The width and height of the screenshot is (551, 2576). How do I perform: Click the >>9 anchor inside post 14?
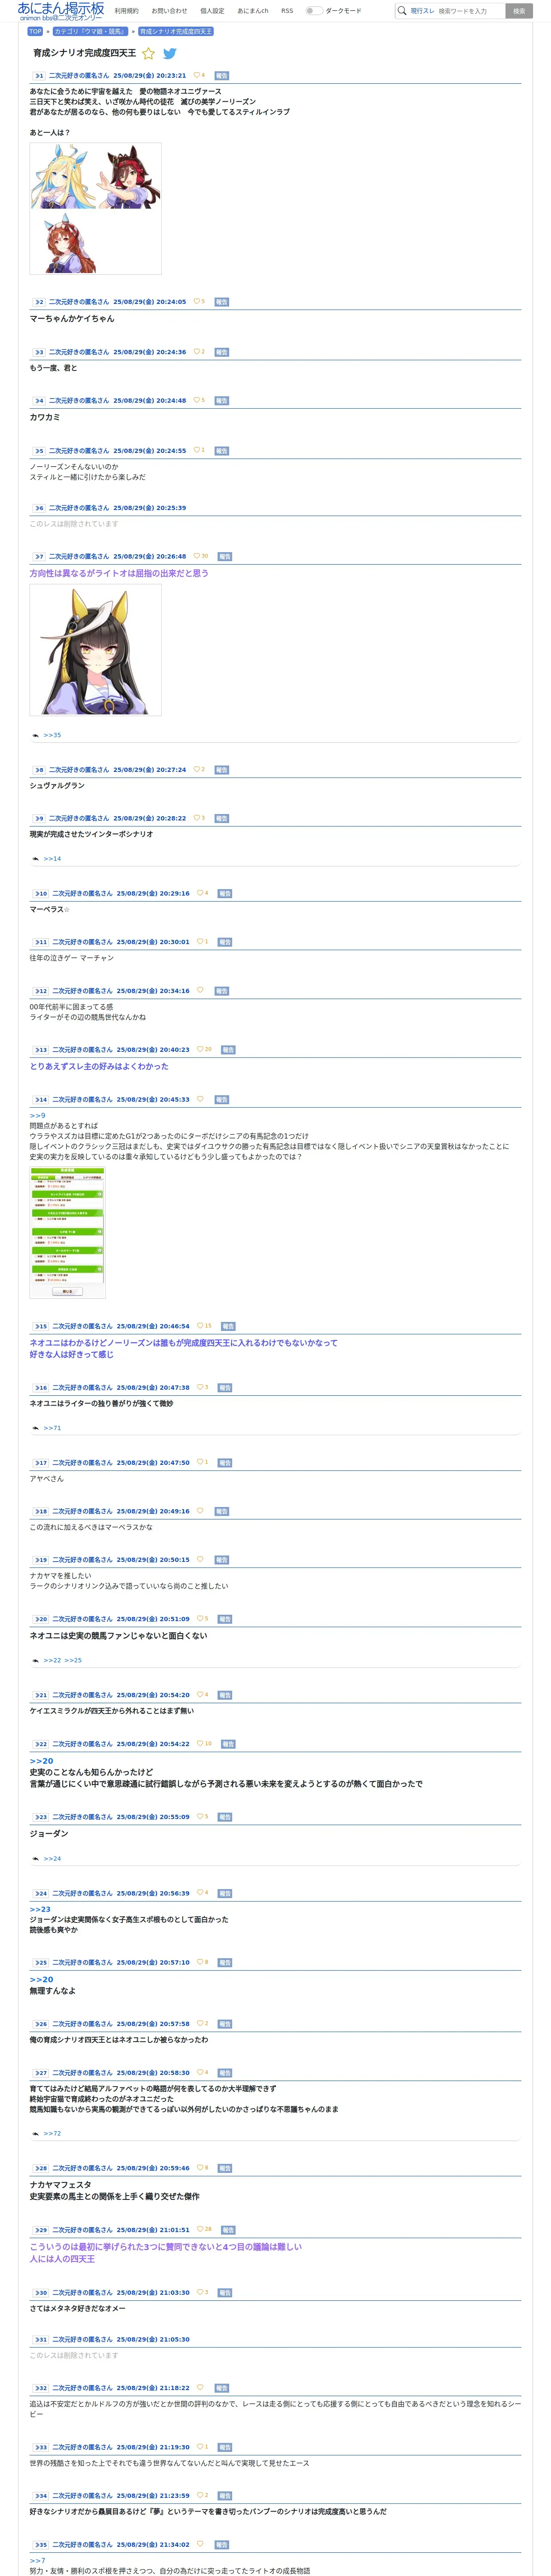point(37,1115)
